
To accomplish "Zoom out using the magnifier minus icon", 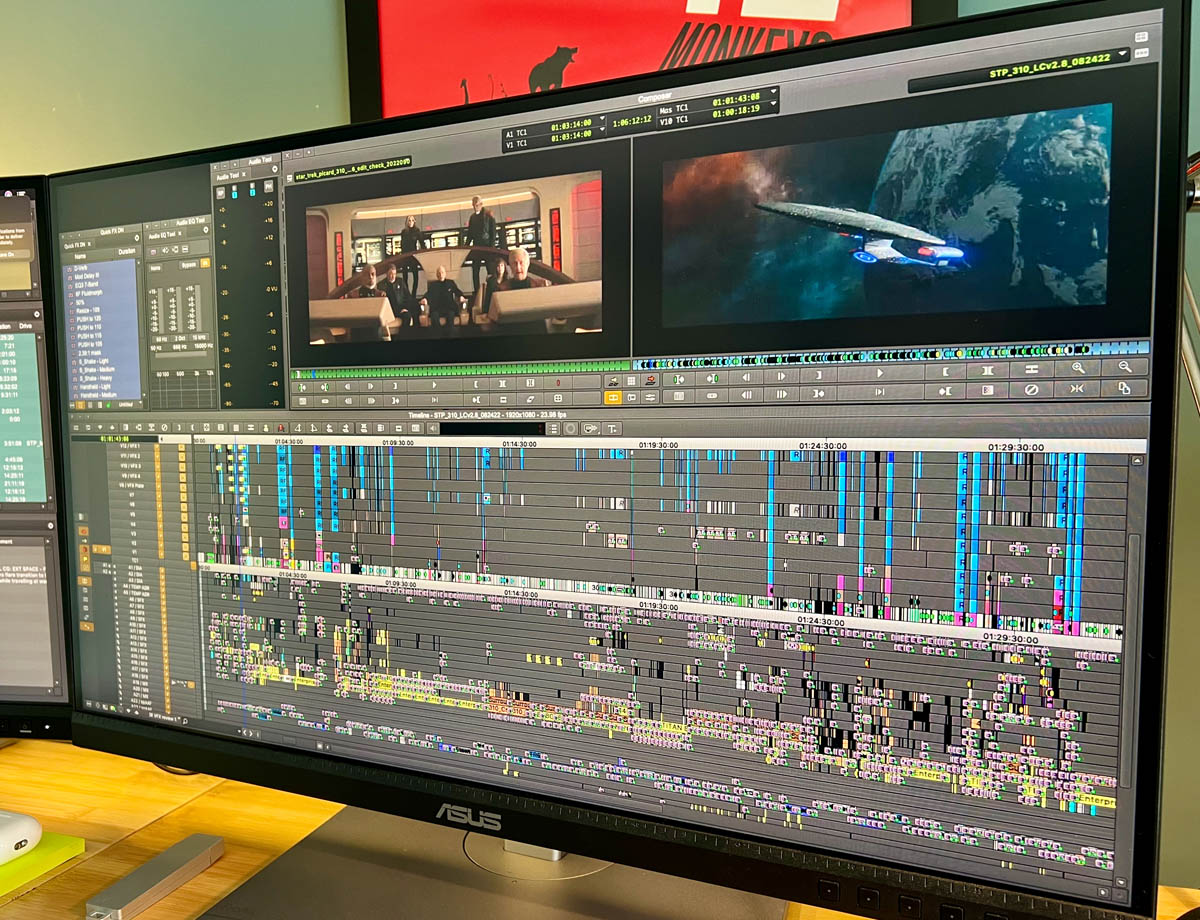I will [1124, 367].
